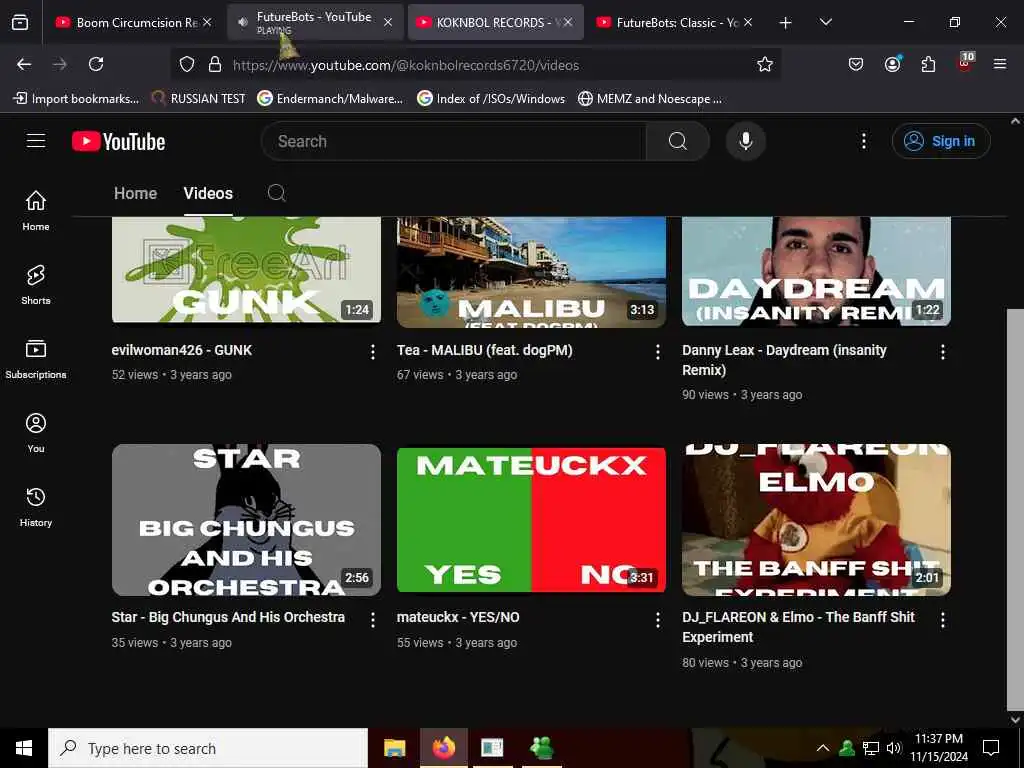Open the You section in sidebar
This screenshot has height=768, width=1024.
point(36,432)
